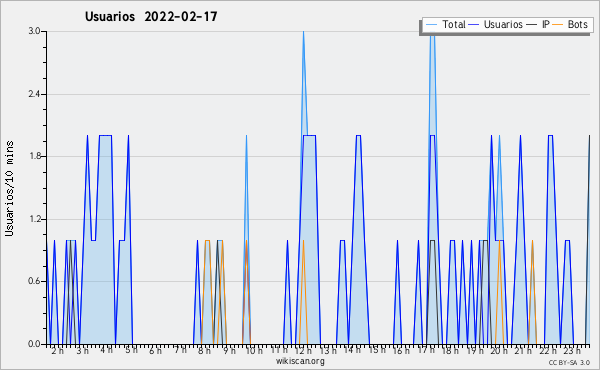Click the '23 h' x-axis label
Screen dimensions: 600x370
click(x=572, y=351)
